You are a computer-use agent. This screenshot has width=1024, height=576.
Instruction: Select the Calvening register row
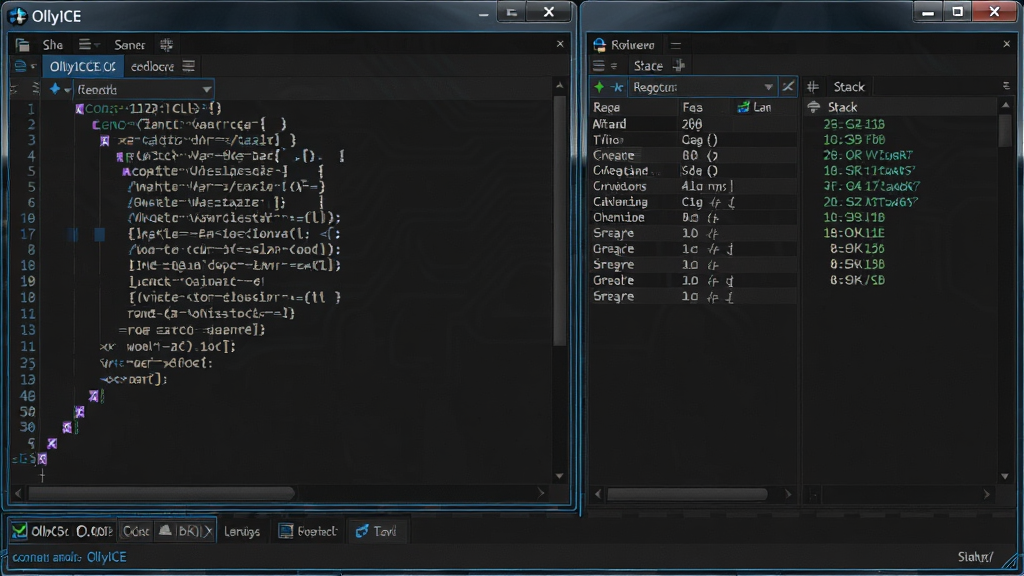point(693,202)
